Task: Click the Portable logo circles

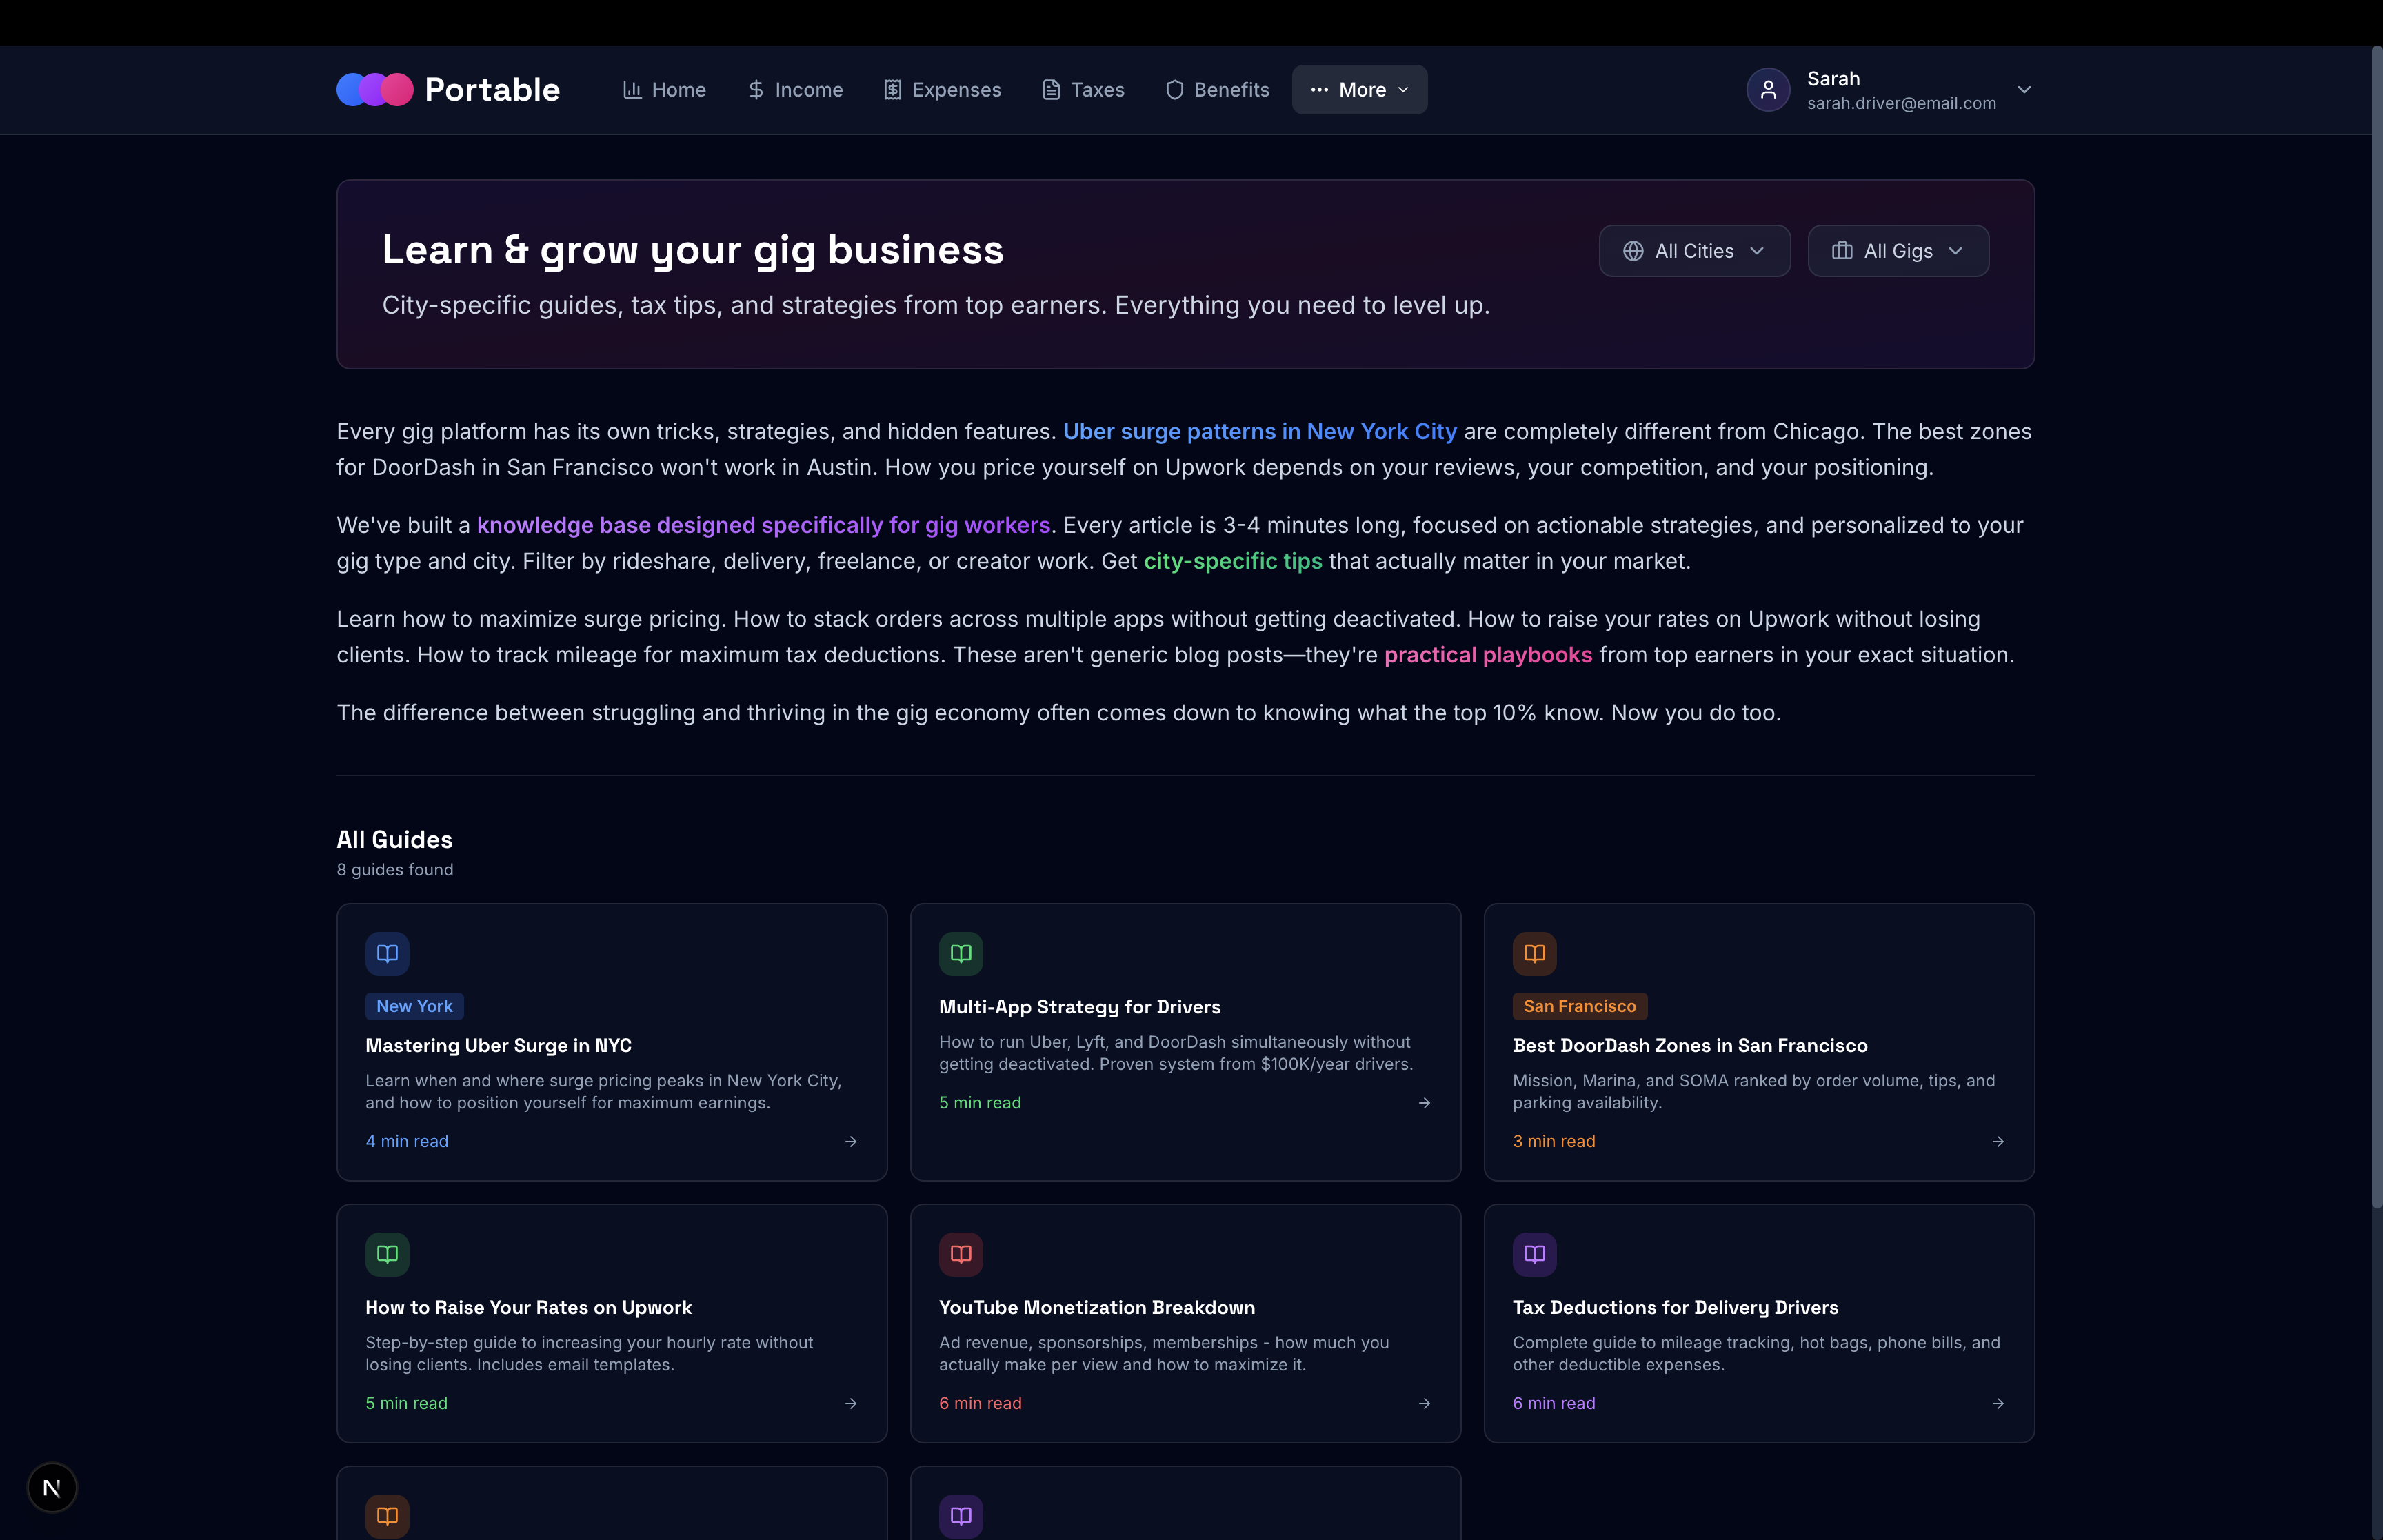Action: coord(374,90)
